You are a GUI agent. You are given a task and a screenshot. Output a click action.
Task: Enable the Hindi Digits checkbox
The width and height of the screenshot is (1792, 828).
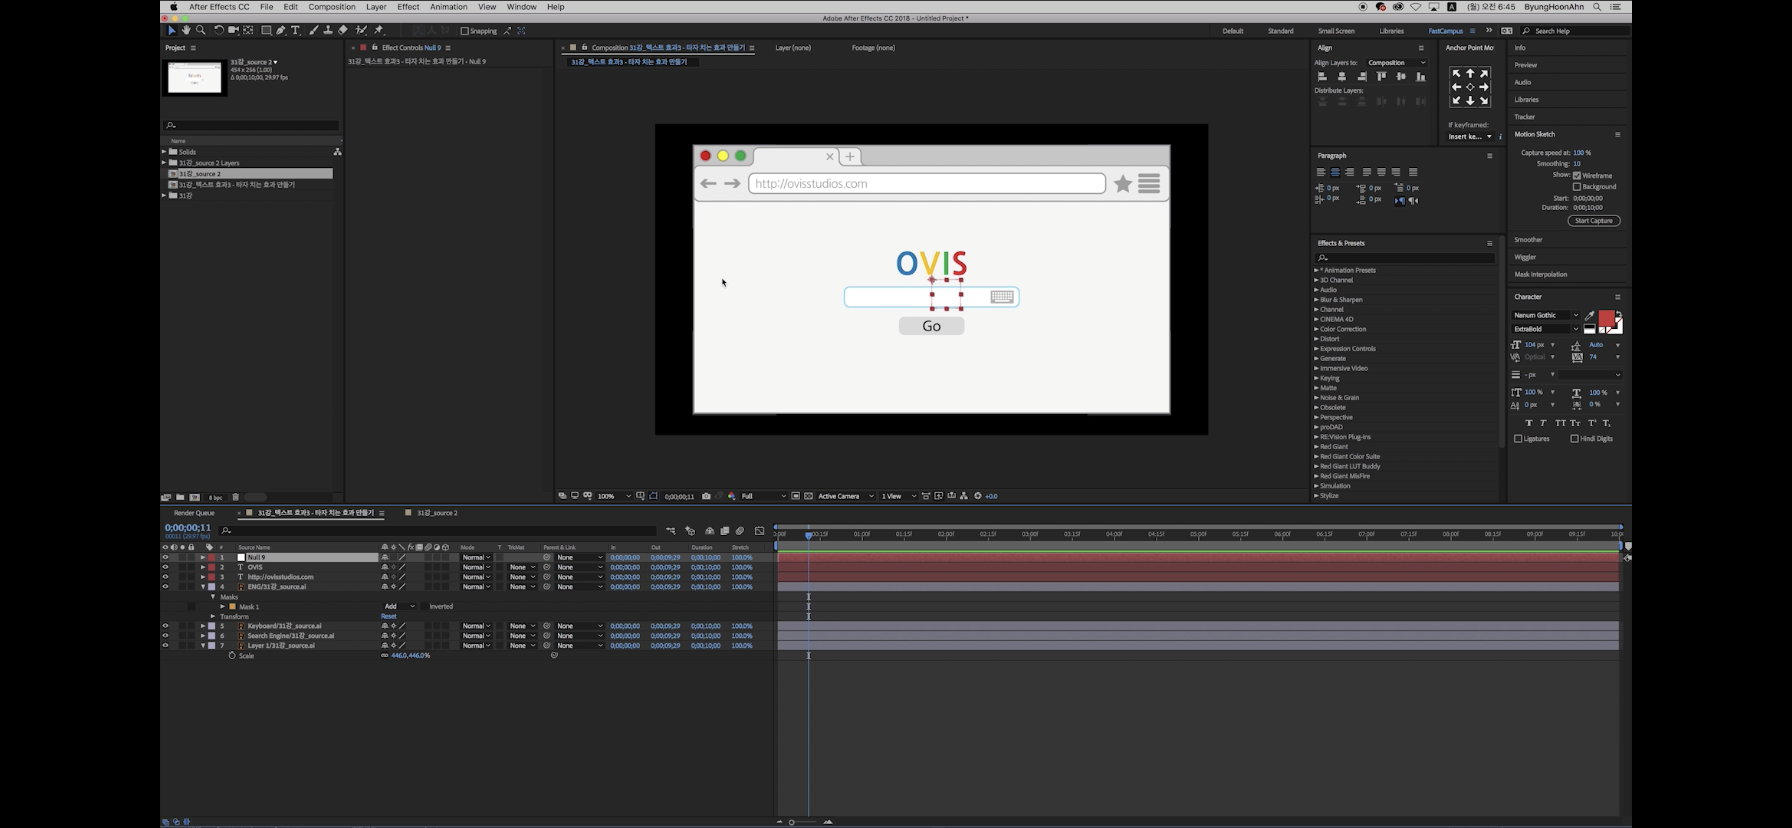(1574, 438)
